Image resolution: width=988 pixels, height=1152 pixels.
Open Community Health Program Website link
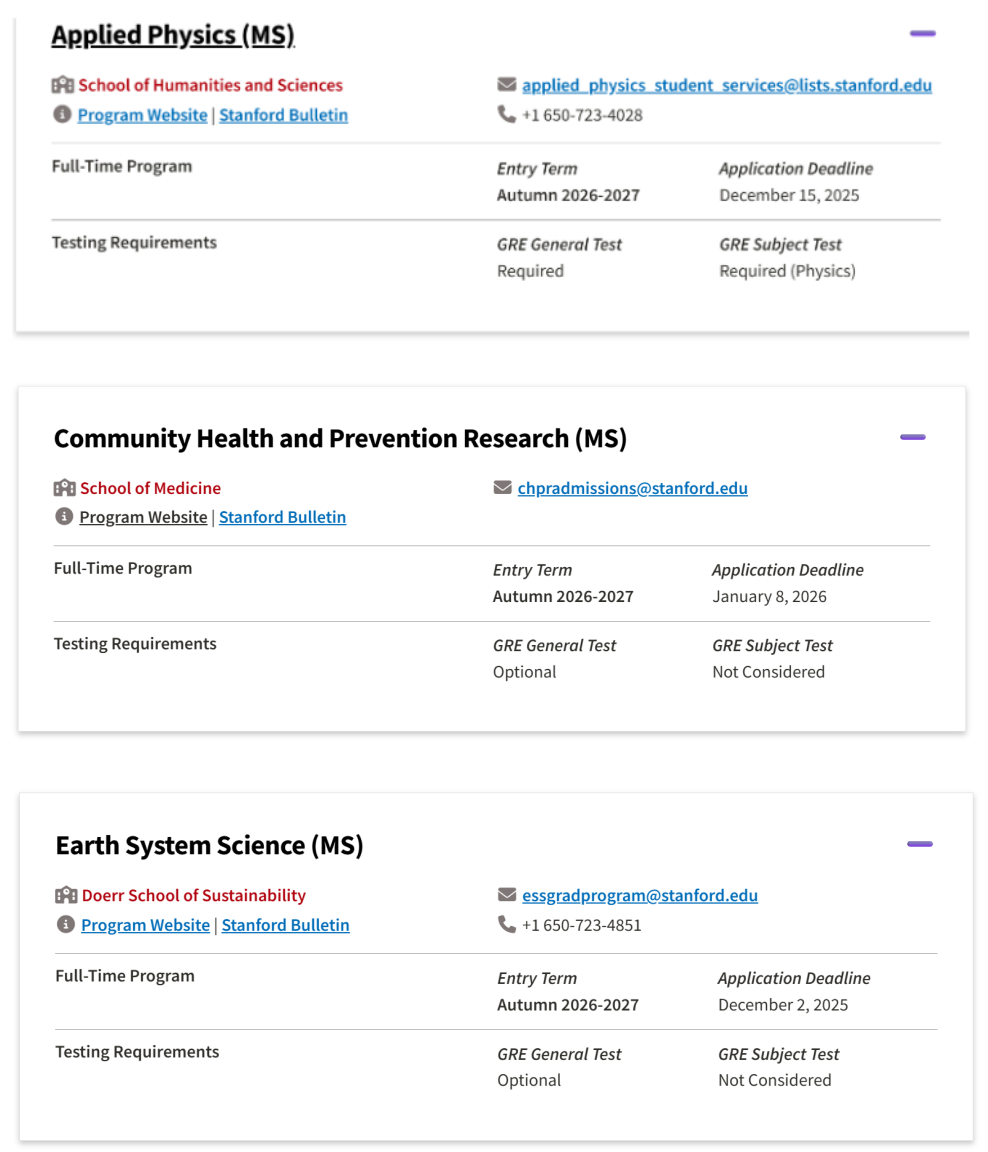point(143,517)
